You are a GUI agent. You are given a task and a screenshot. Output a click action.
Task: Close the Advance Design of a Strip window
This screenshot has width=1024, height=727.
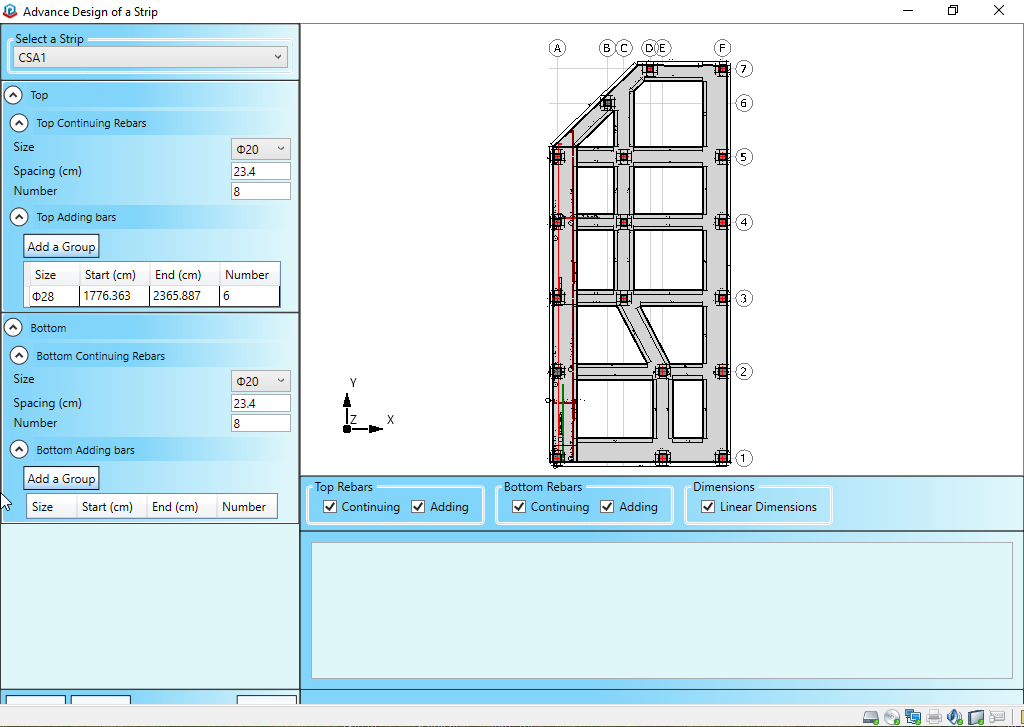pyautogui.click(x=999, y=10)
